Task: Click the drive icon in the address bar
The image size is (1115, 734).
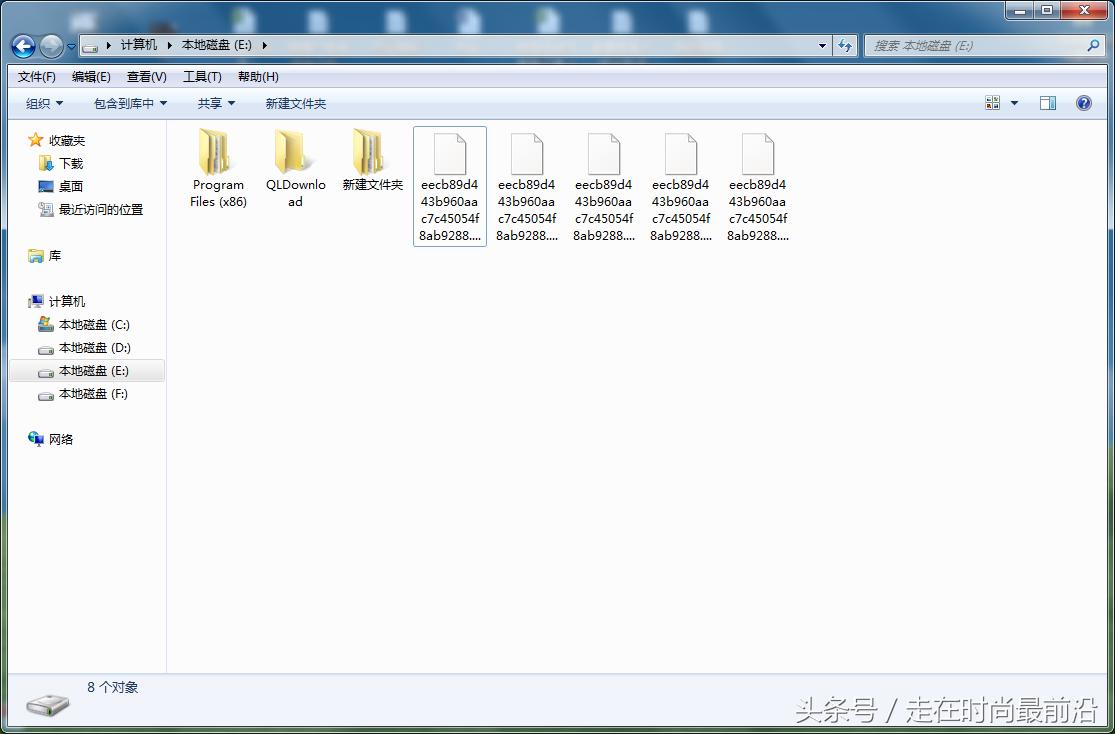Action: 90,46
